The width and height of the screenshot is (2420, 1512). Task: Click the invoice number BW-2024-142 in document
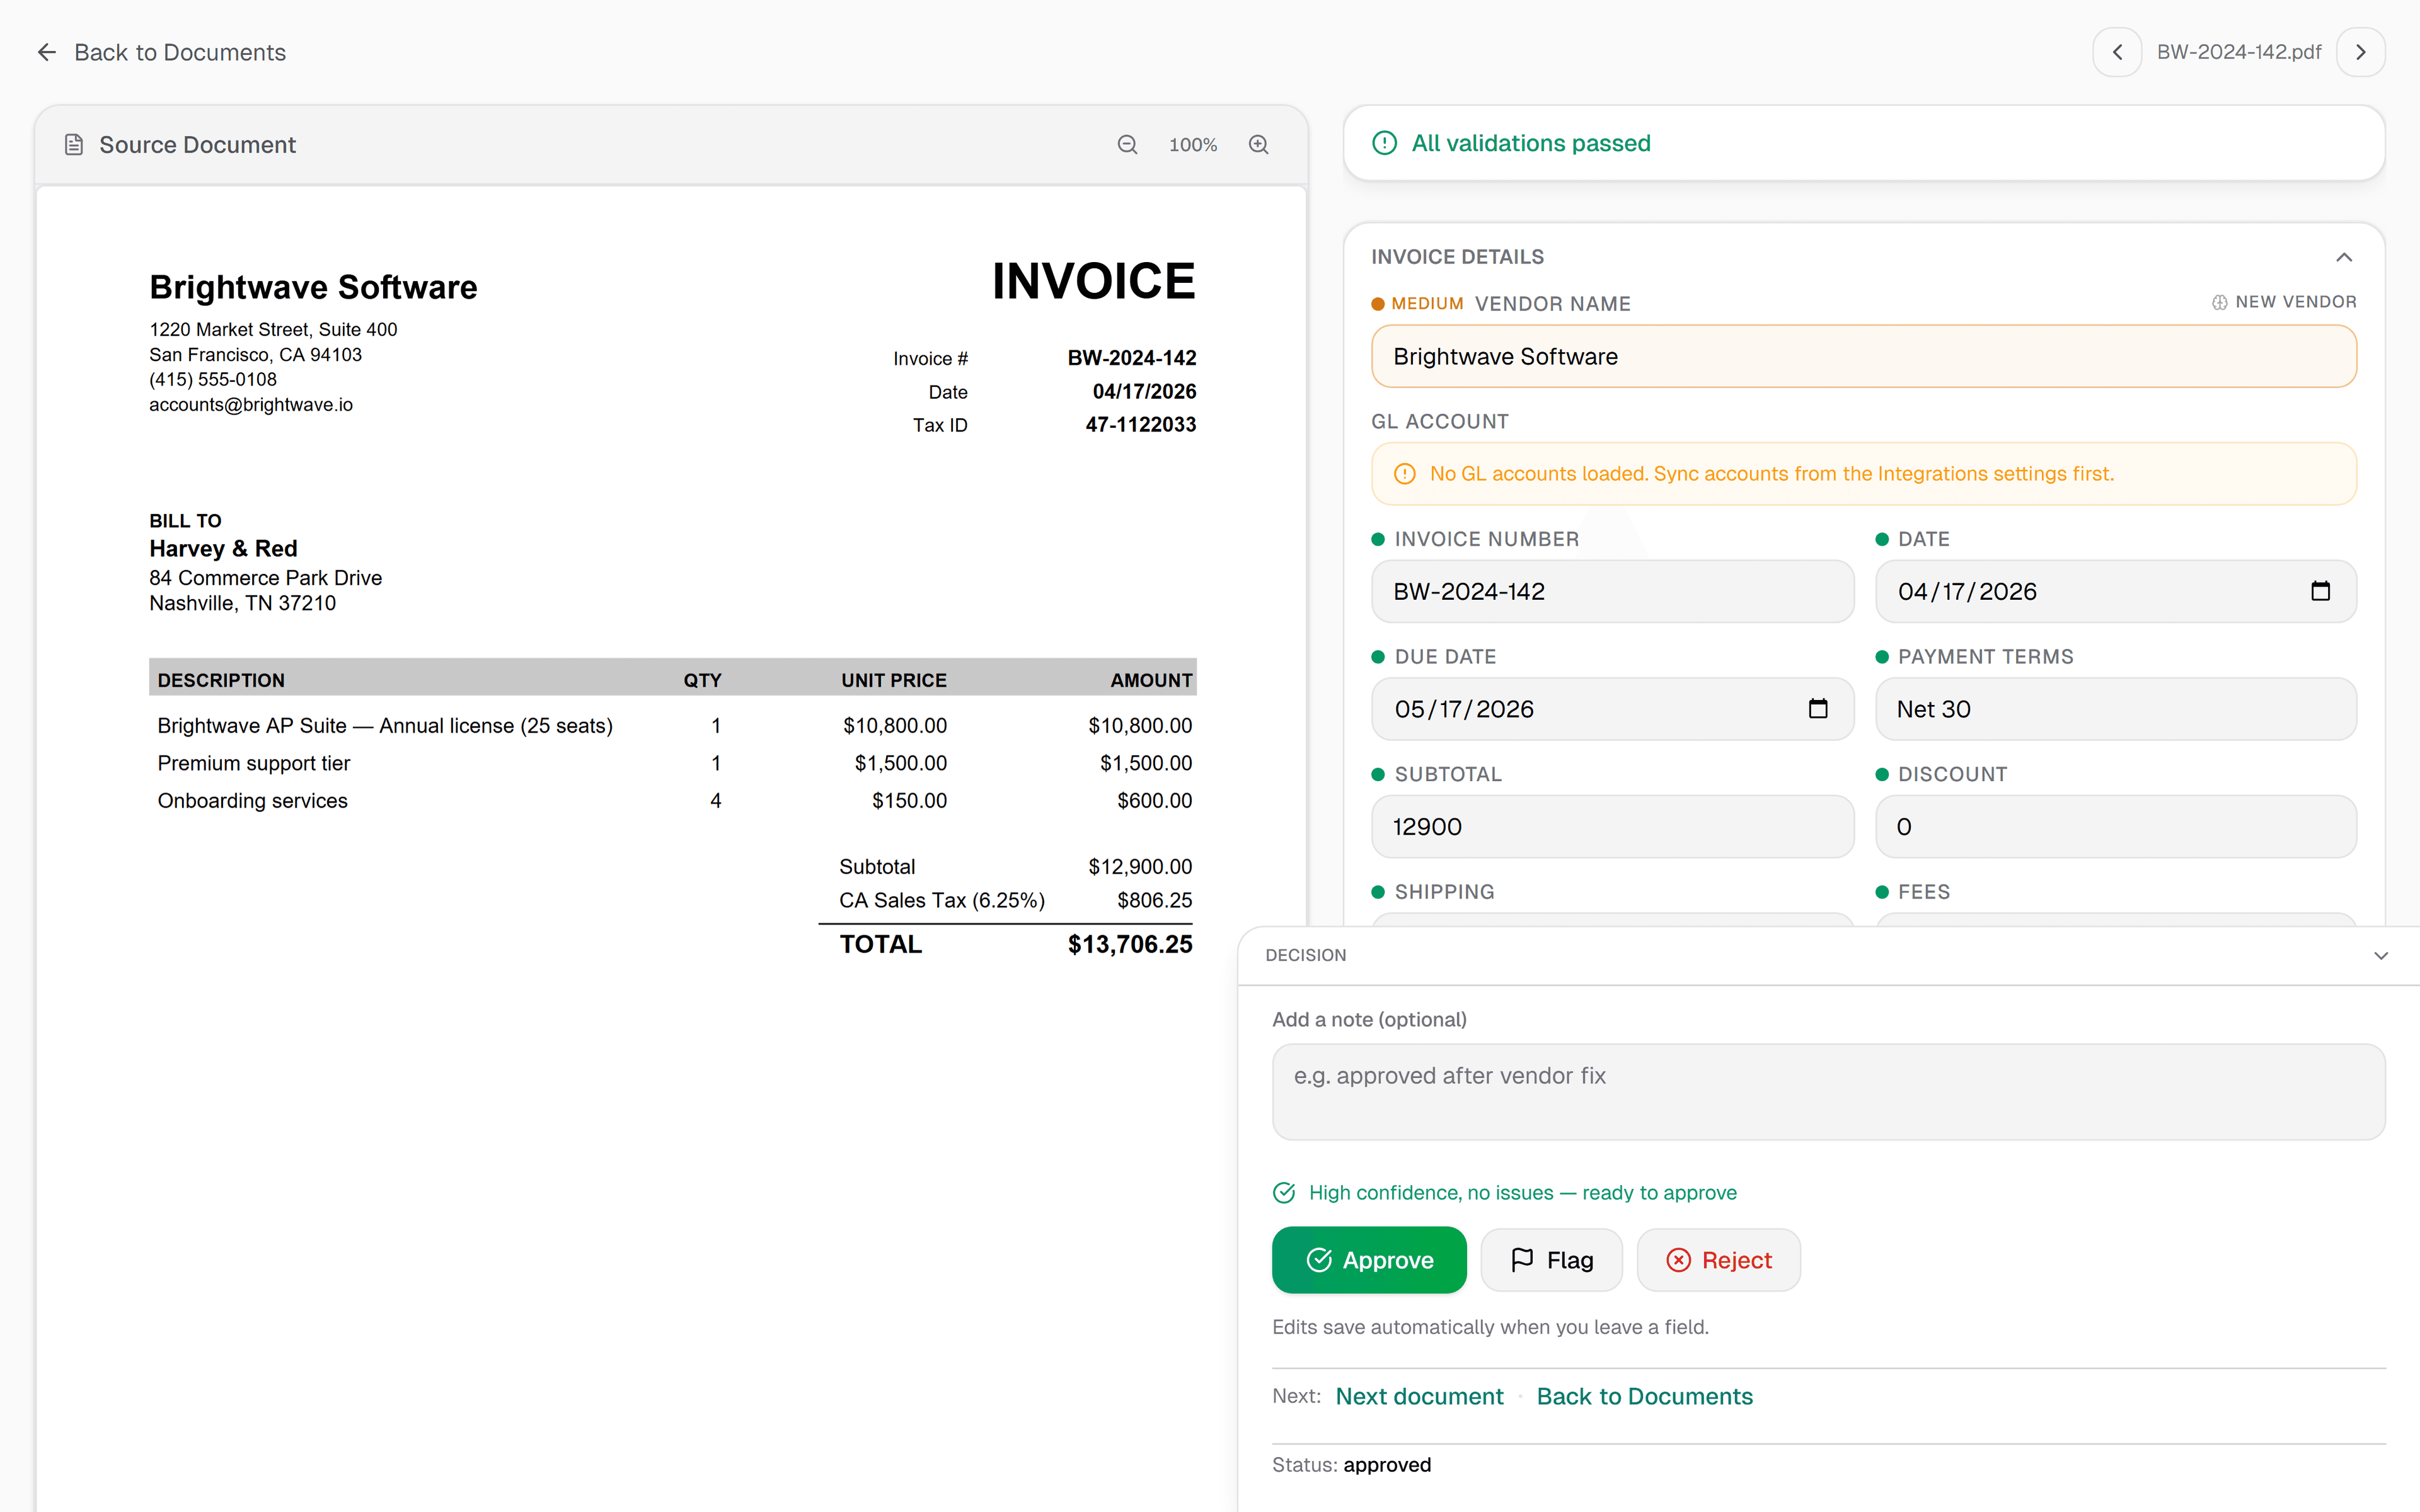click(x=1131, y=358)
